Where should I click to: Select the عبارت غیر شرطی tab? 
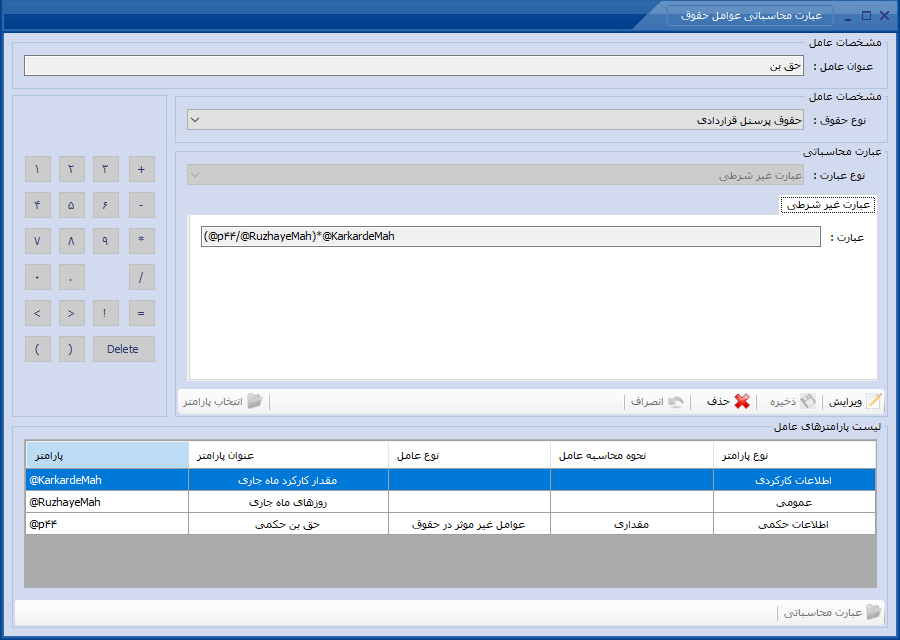[827, 205]
